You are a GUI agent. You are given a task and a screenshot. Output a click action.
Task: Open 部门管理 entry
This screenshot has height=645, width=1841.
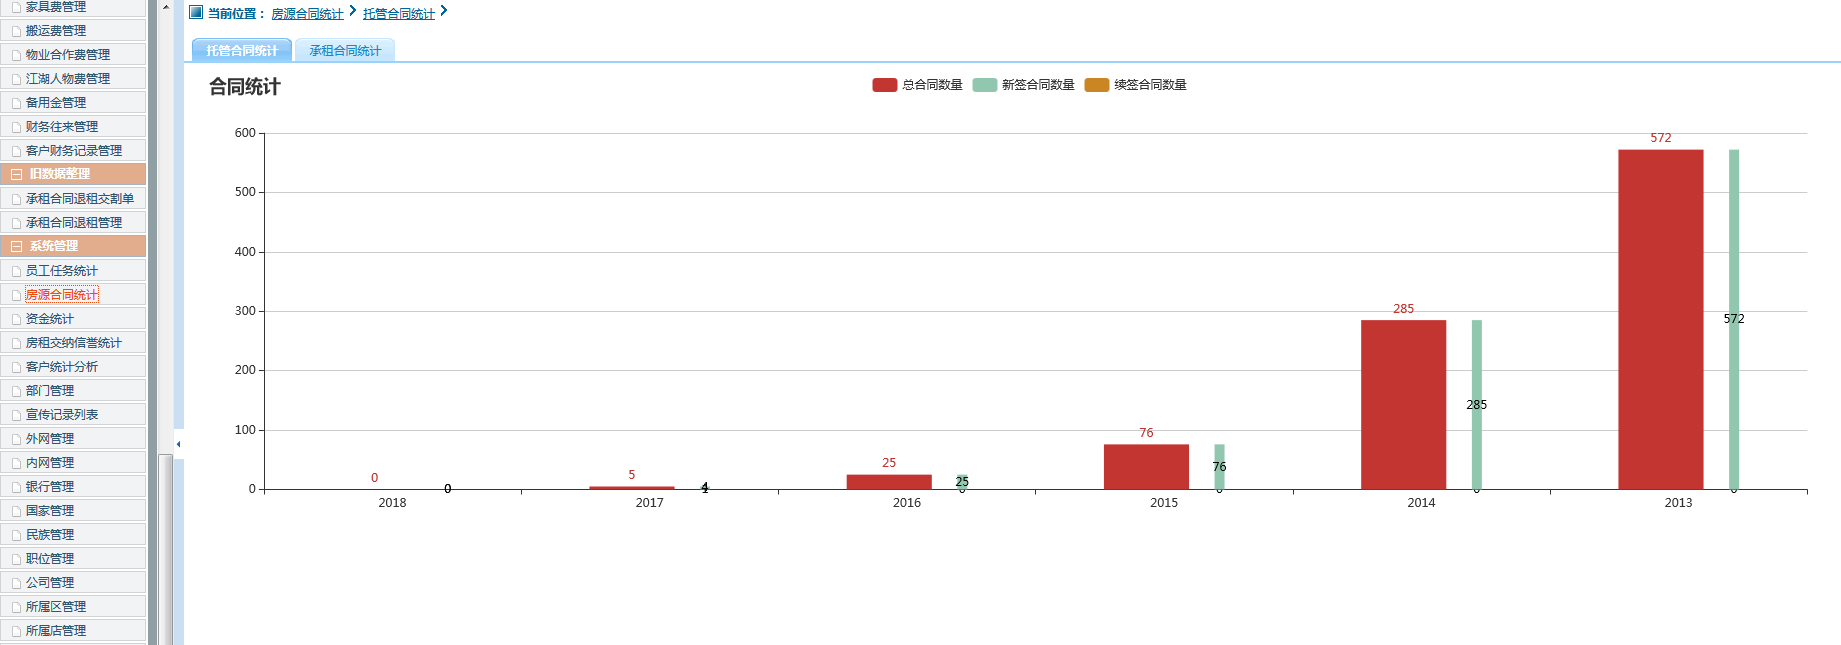[73, 391]
